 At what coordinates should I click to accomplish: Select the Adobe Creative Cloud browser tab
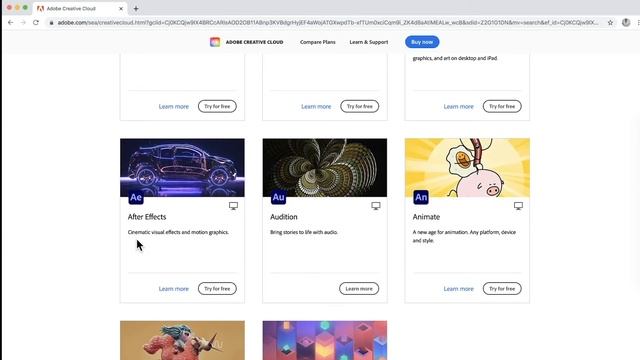pos(80,9)
